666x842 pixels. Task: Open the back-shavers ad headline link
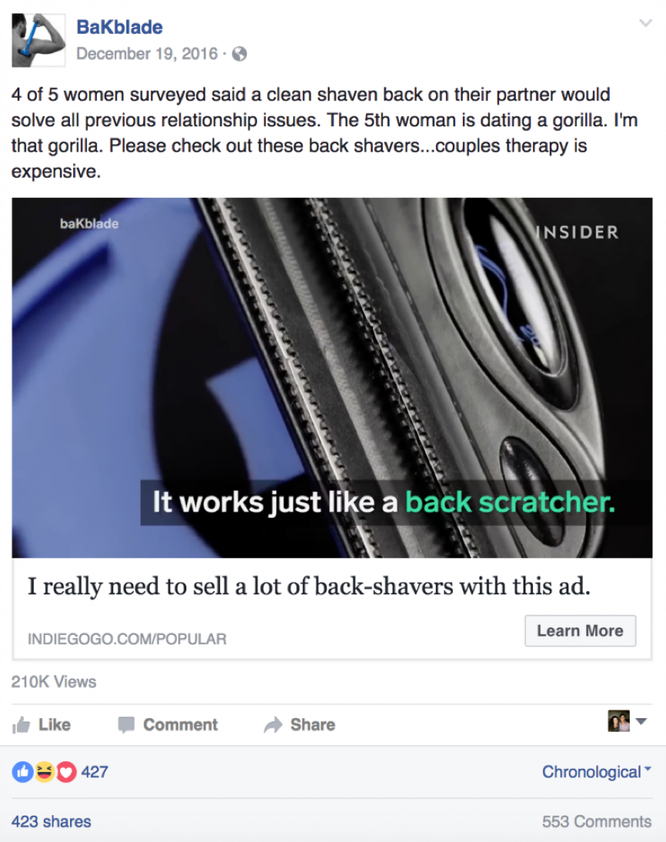click(x=309, y=586)
